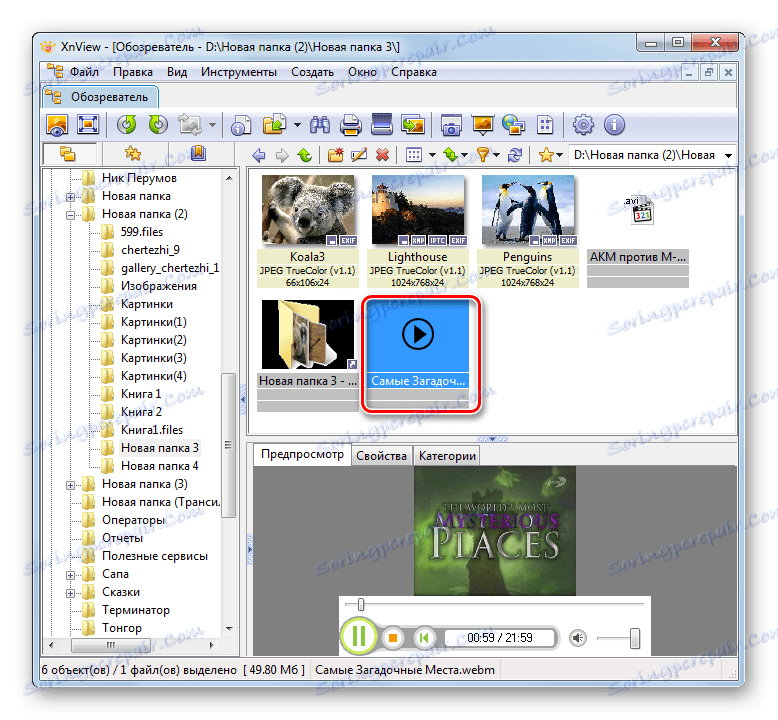Expand the Сказки folder tree node

click(70, 593)
